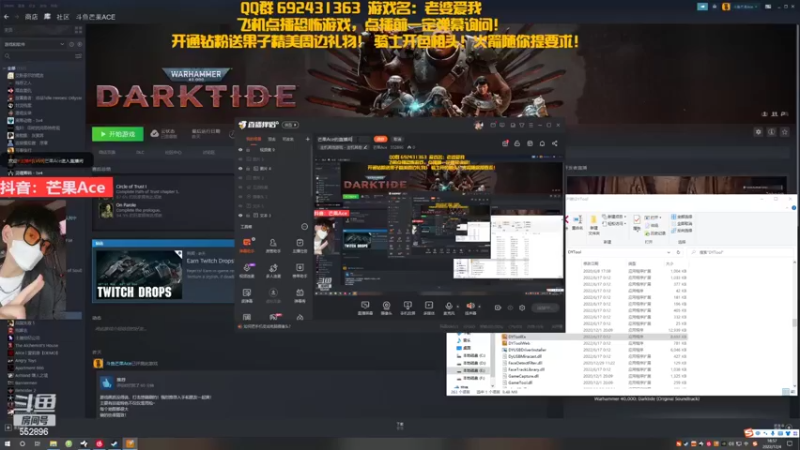Viewport: 800px width, 450px height.
Task: Open Earn Twitch Drops news link
Action: click(x=210, y=261)
